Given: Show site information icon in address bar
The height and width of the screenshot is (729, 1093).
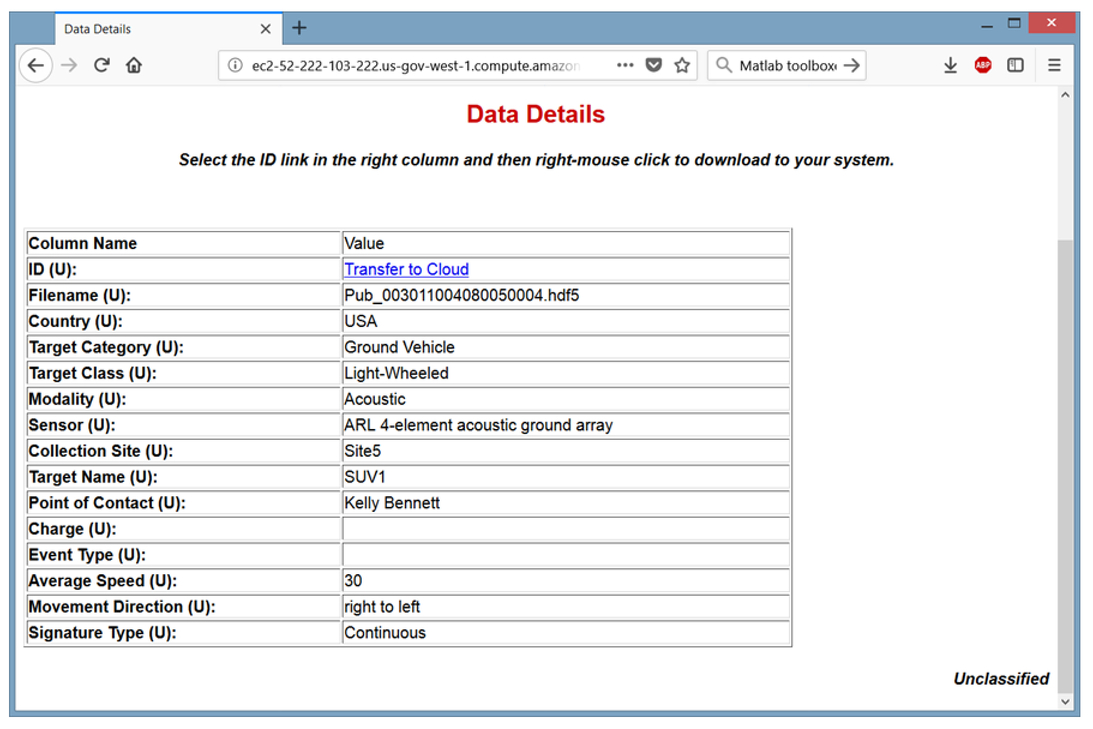Looking at the screenshot, I should click(x=236, y=66).
